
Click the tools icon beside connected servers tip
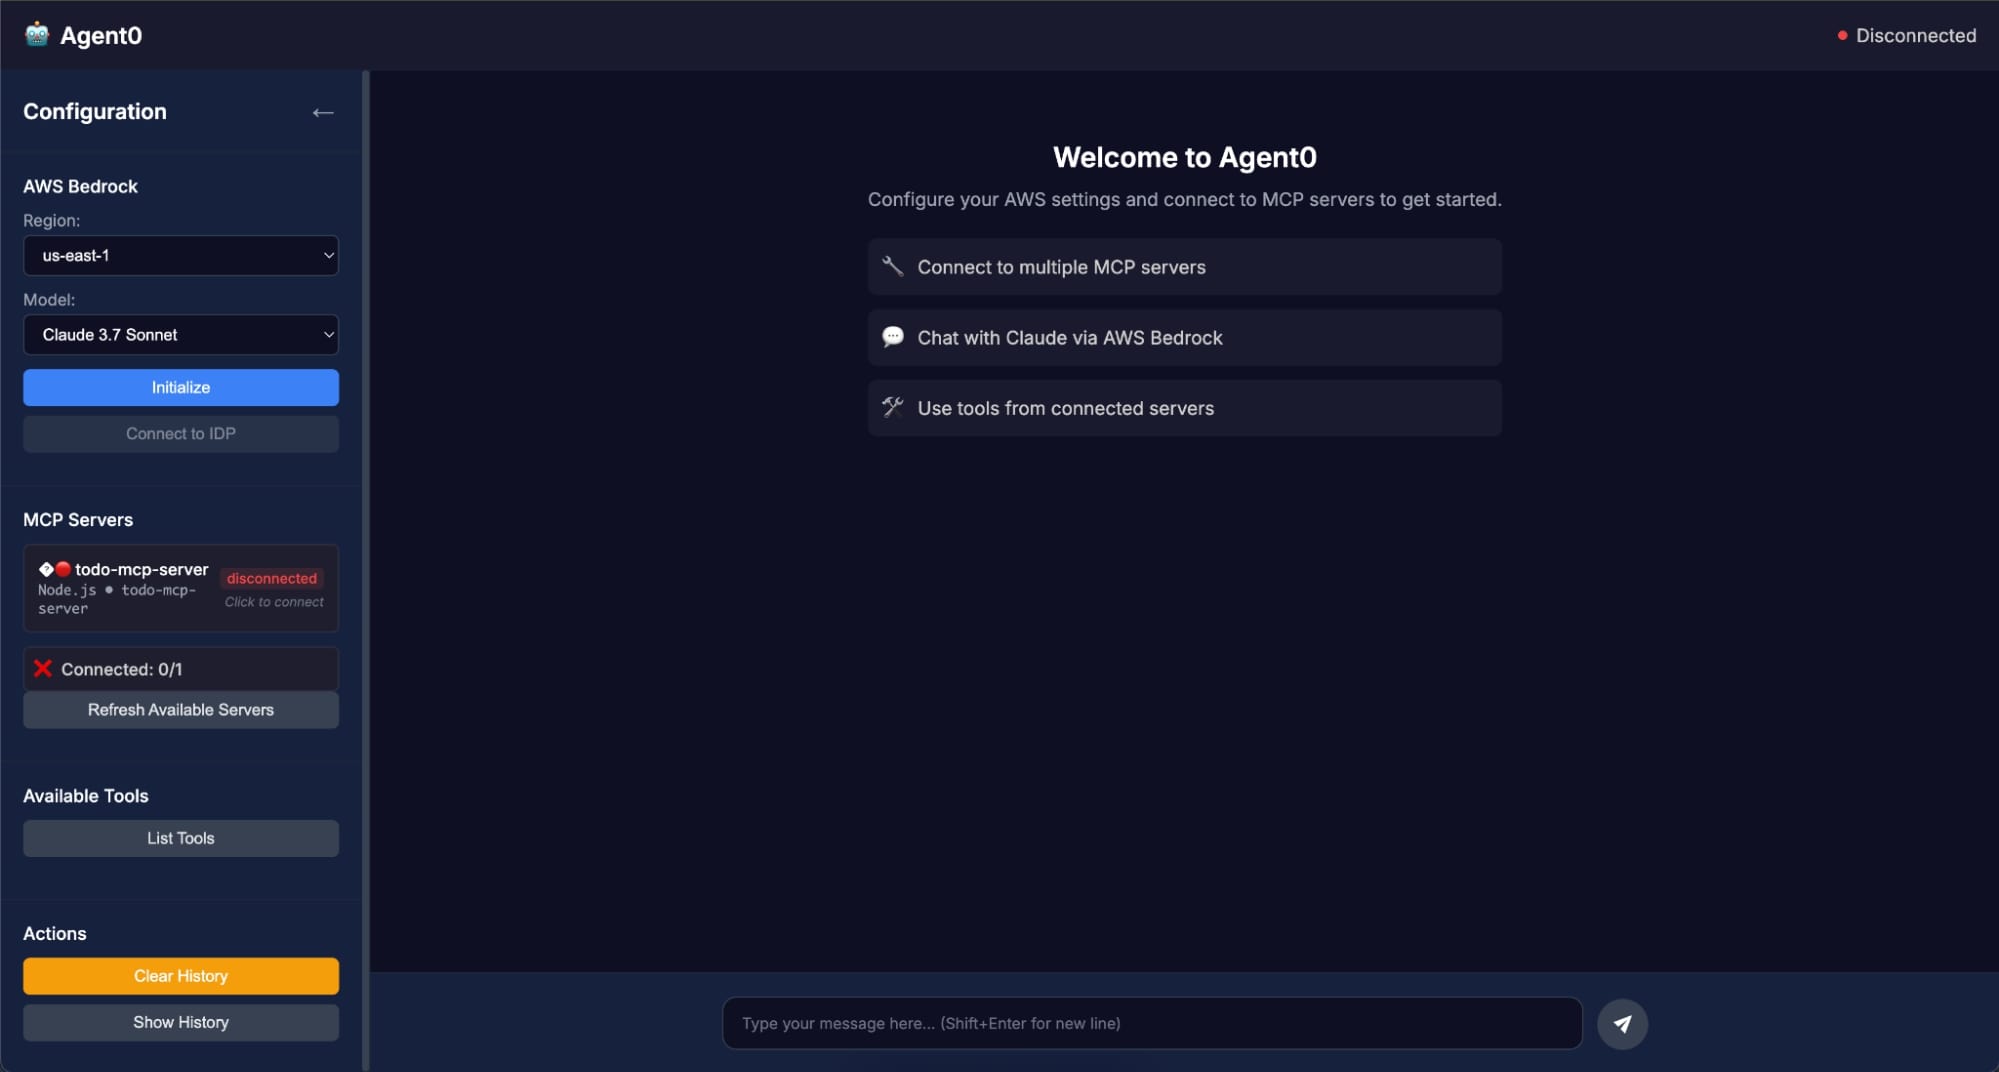click(893, 407)
